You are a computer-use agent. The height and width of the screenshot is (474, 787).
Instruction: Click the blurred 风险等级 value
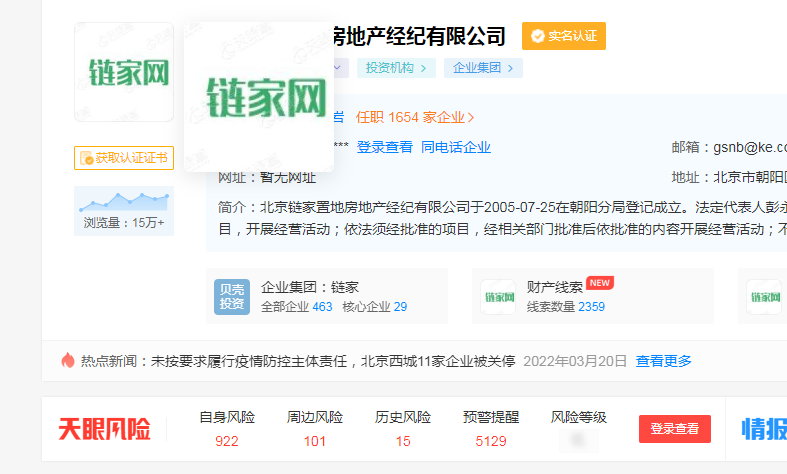[579, 440]
